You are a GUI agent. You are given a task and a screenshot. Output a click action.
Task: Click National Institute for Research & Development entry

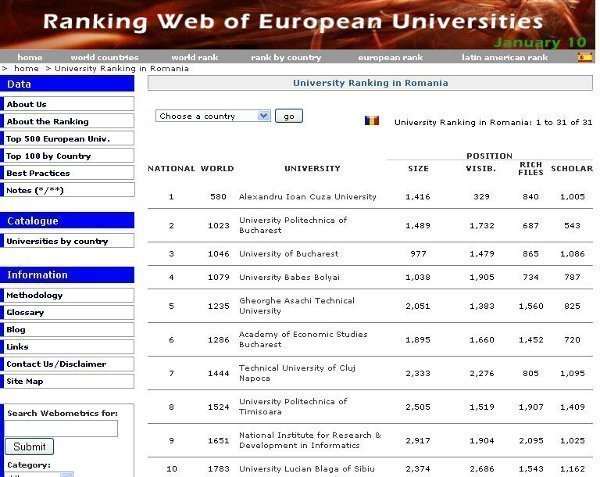(310, 440)
